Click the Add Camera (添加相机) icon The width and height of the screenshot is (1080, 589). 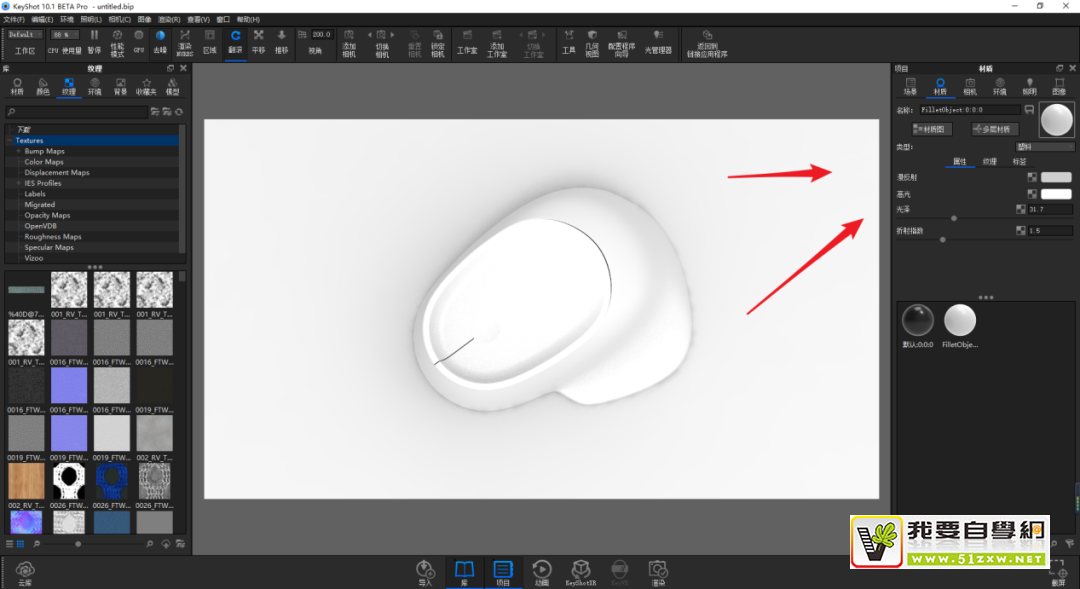click(x=349, y=40)
